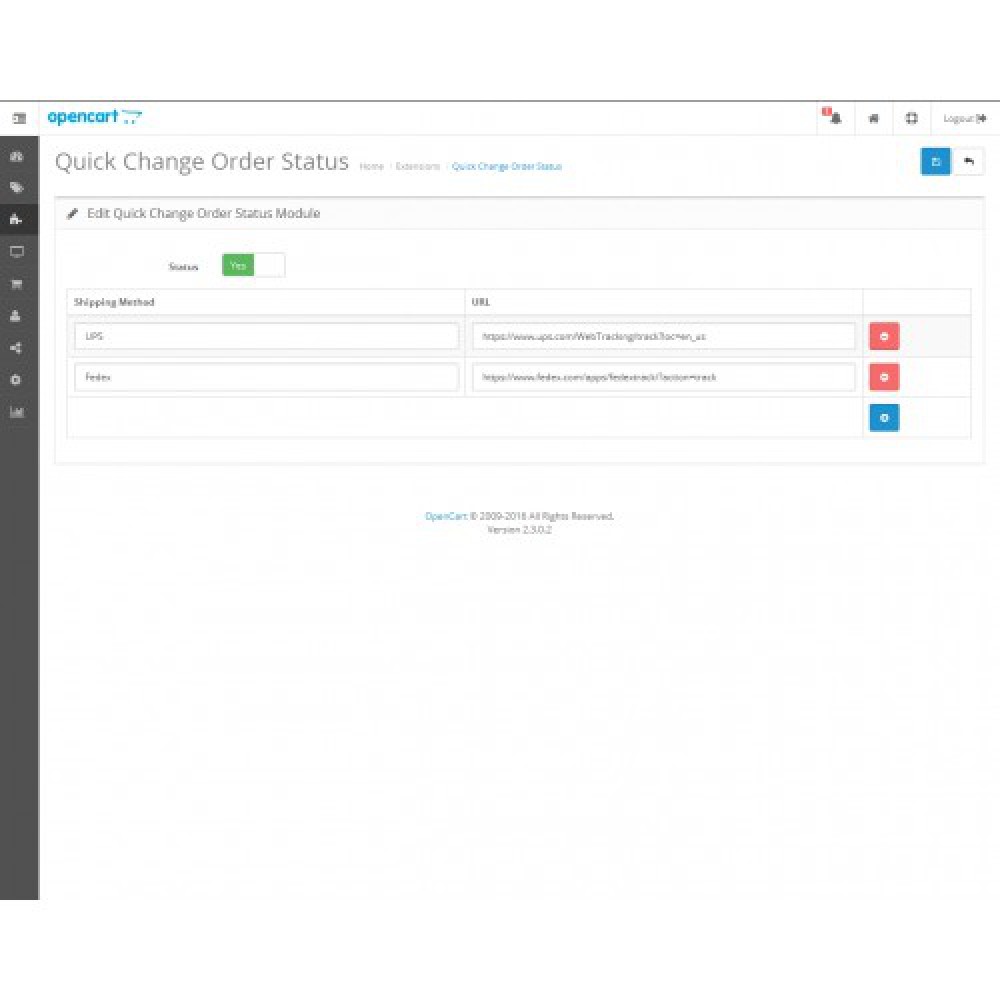The height and width of the screenshot is (1000, 1000).
Task: Open the Customers section from the sidebar
Action: click(17, 315)
